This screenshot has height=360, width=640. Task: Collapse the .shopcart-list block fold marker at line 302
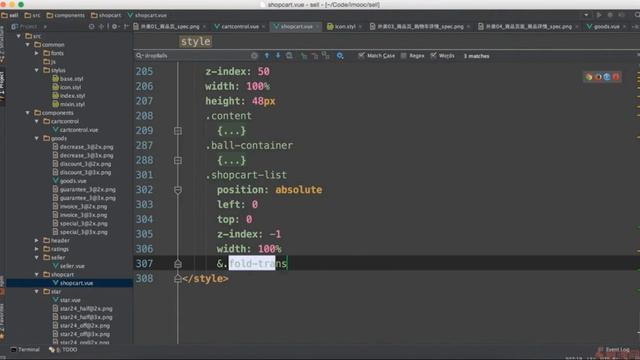[178, 190]
